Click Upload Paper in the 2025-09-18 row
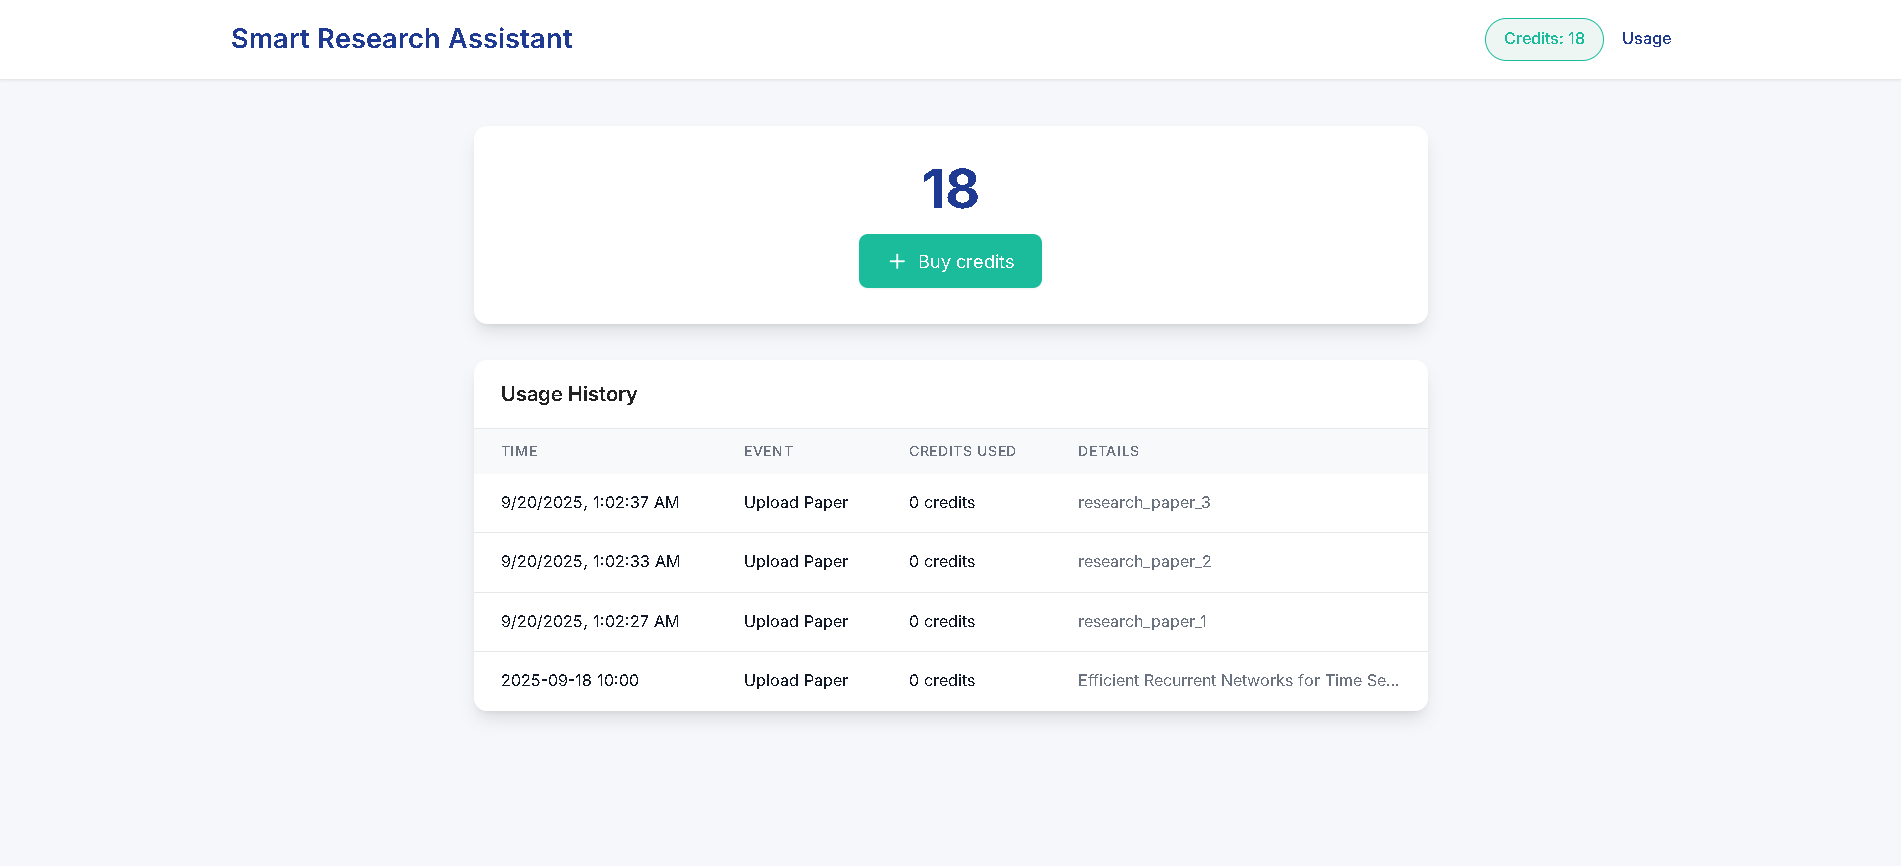The image size is (1901, 866). 796,681
